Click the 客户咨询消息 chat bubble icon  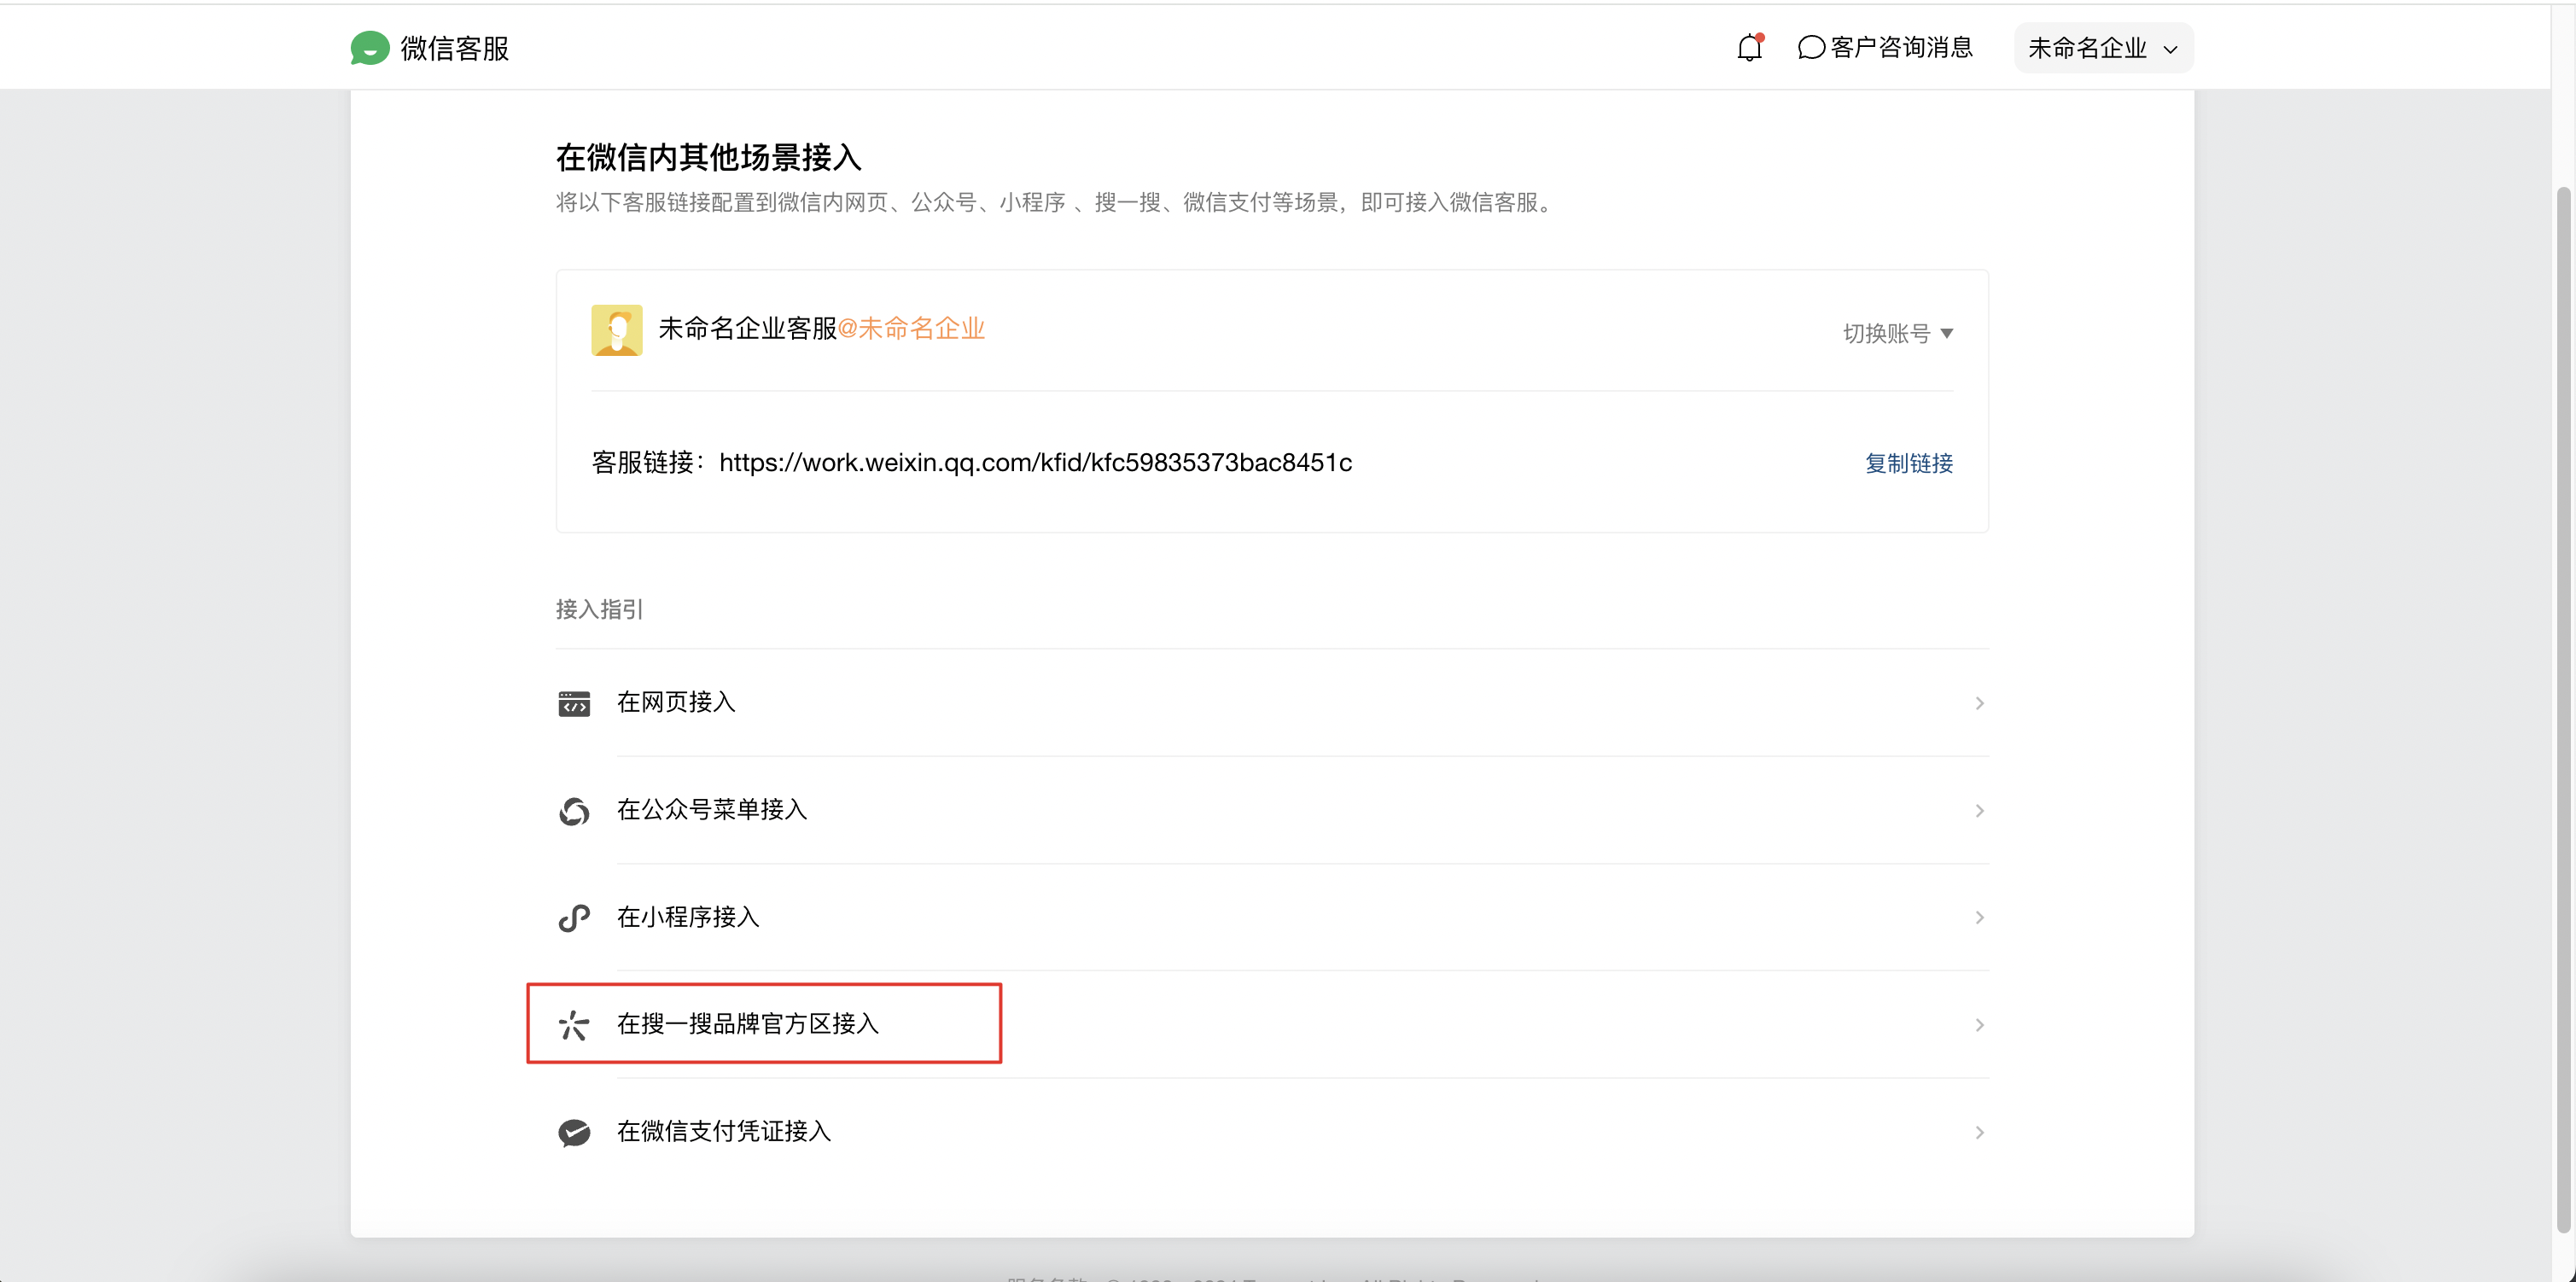pos(1810,47)
